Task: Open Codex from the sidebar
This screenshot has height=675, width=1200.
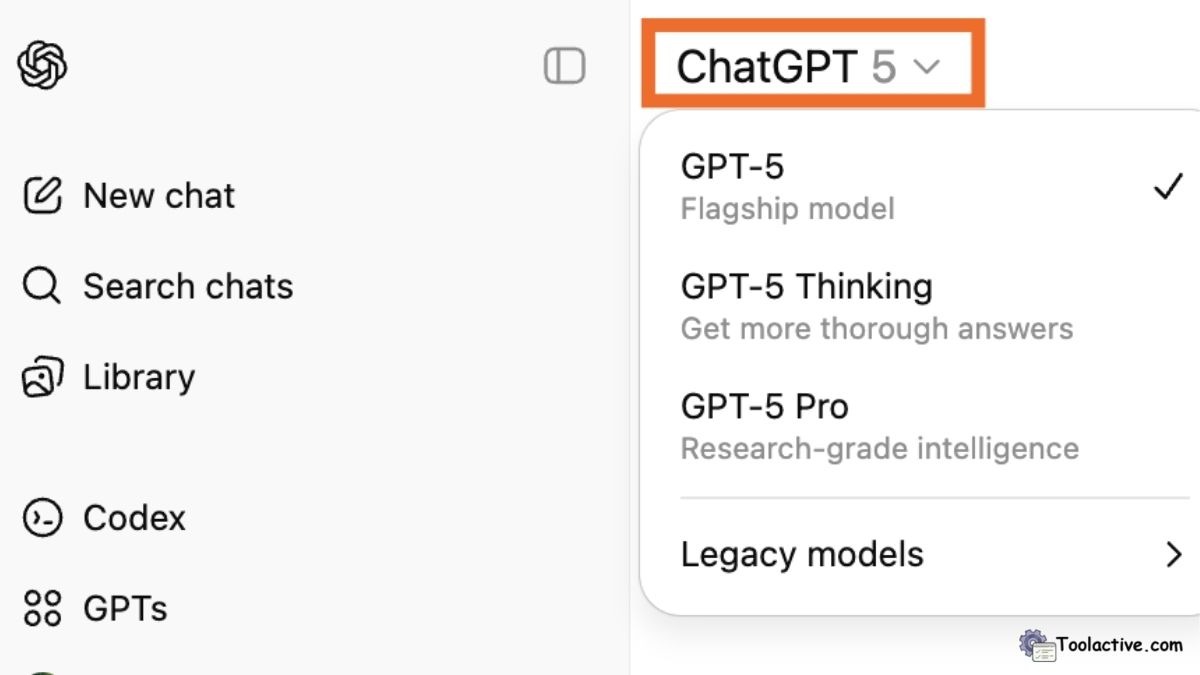Action: pos(134,518)
